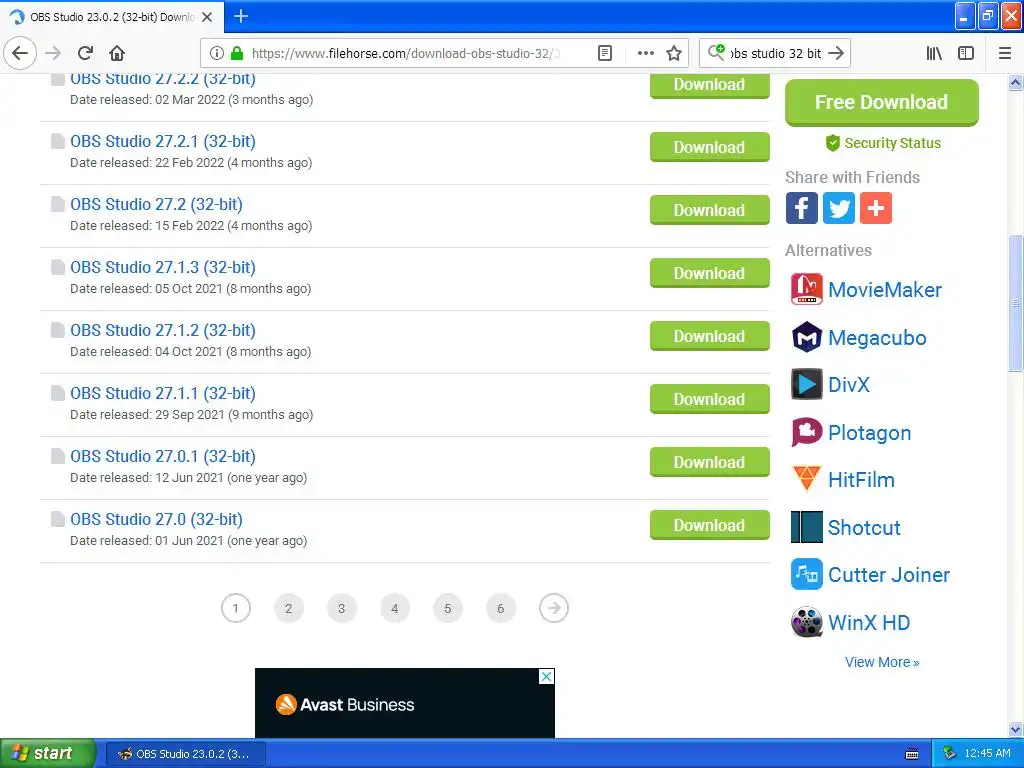Toggle reader view in address bar
Viewport: 1024px width, 768px height.
pyautogui.click(x=605, y=53)
